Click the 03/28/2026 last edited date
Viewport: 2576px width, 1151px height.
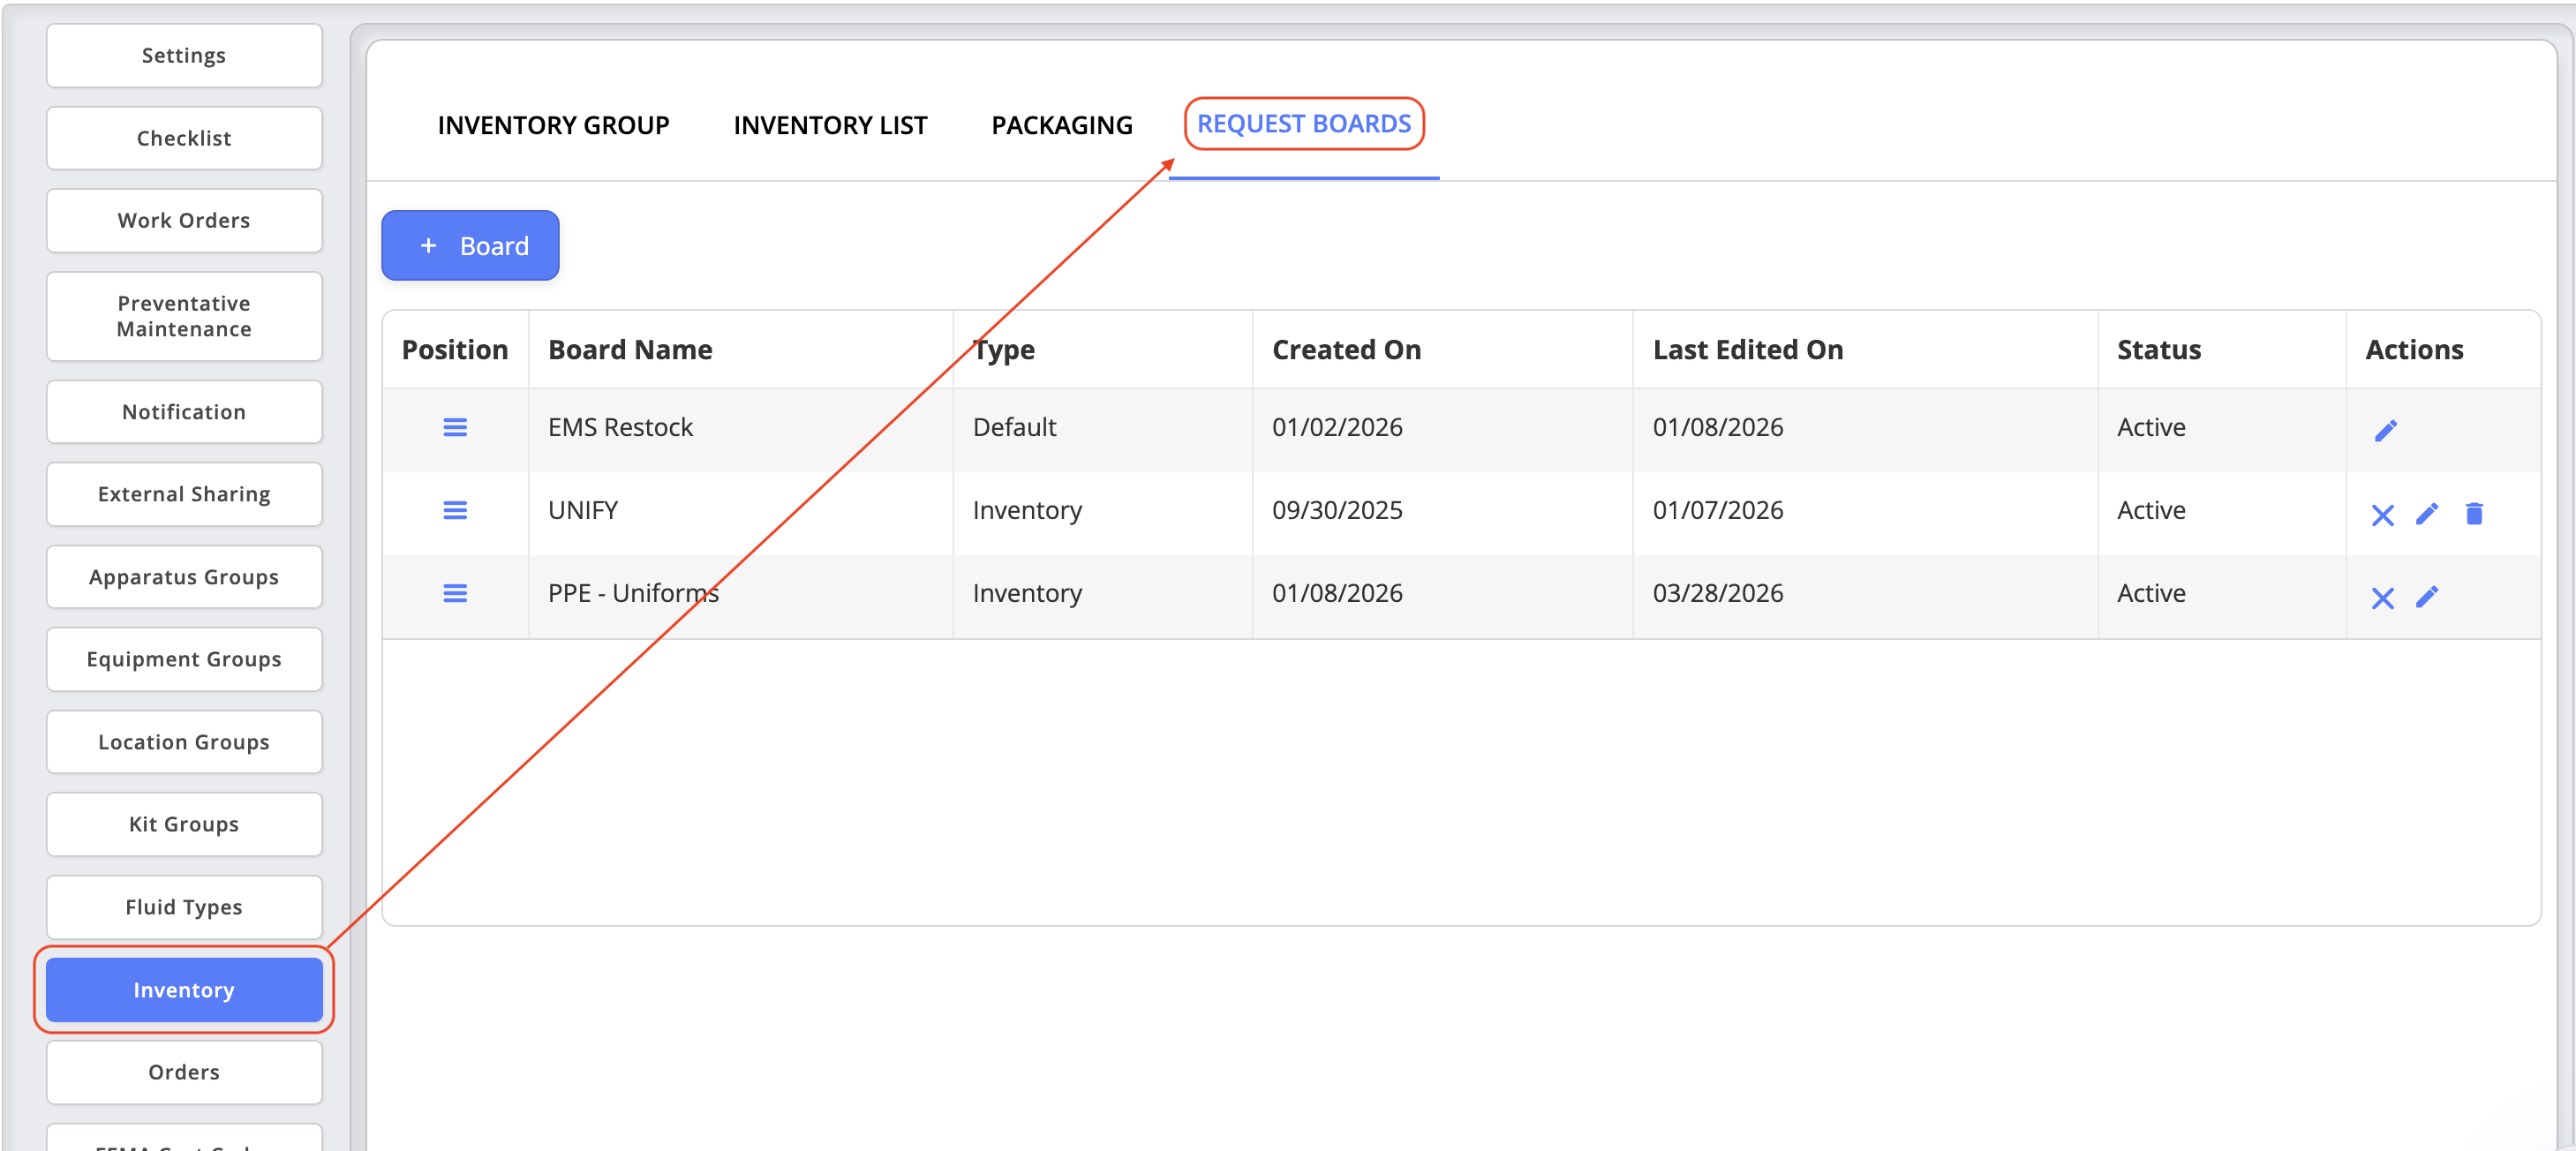coord(1718,594)
